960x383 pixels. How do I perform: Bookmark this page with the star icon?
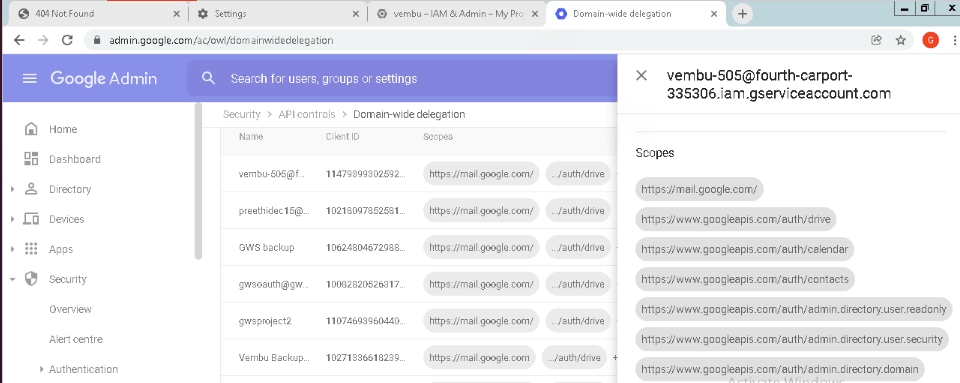click(901, 40)
